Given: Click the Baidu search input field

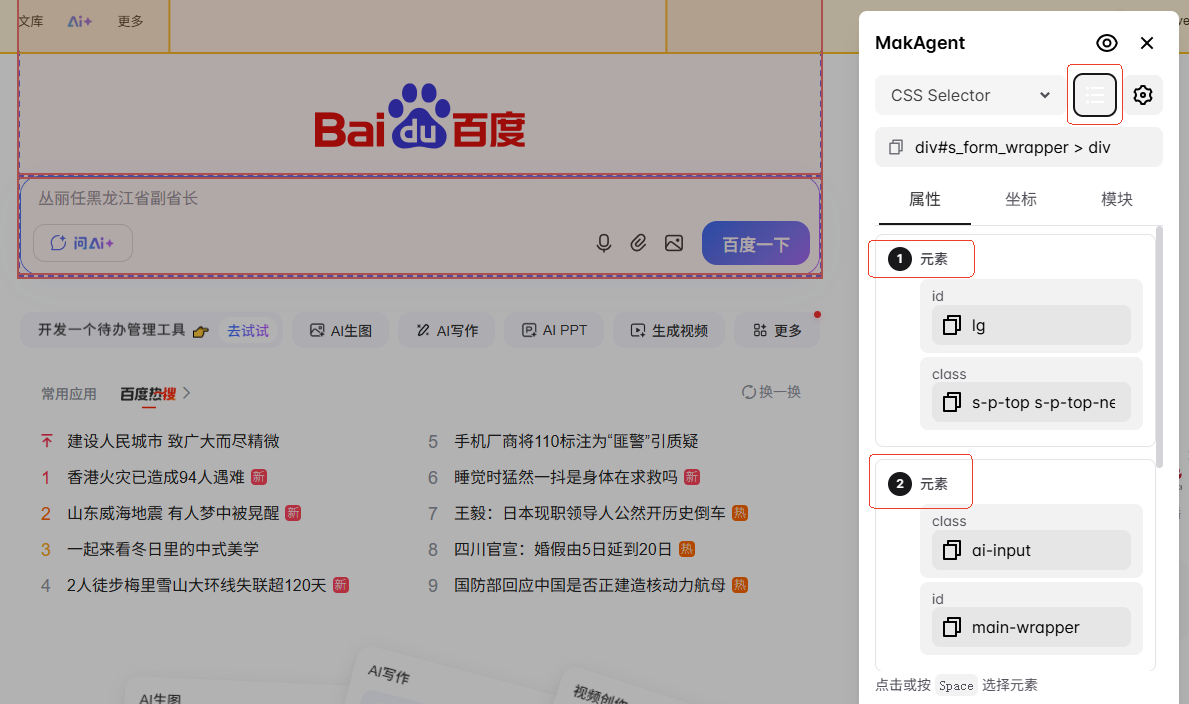Looking at the screenshot, I should point(300,199).
